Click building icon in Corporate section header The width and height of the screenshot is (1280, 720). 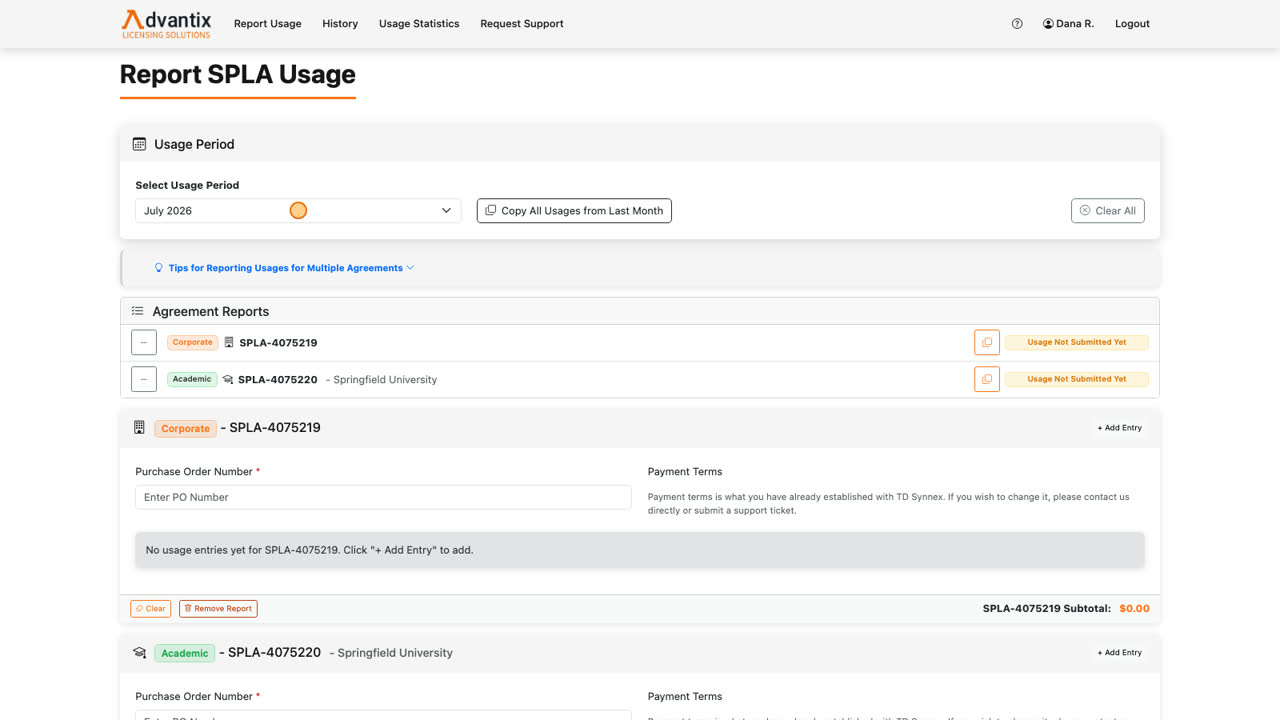(x=139, y=428)
